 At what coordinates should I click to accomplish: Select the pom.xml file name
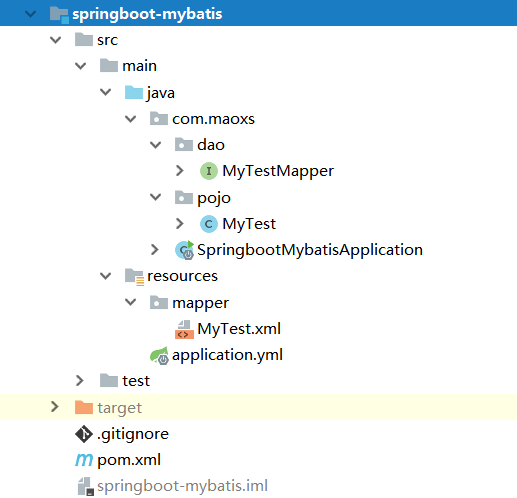coord(129,461)
